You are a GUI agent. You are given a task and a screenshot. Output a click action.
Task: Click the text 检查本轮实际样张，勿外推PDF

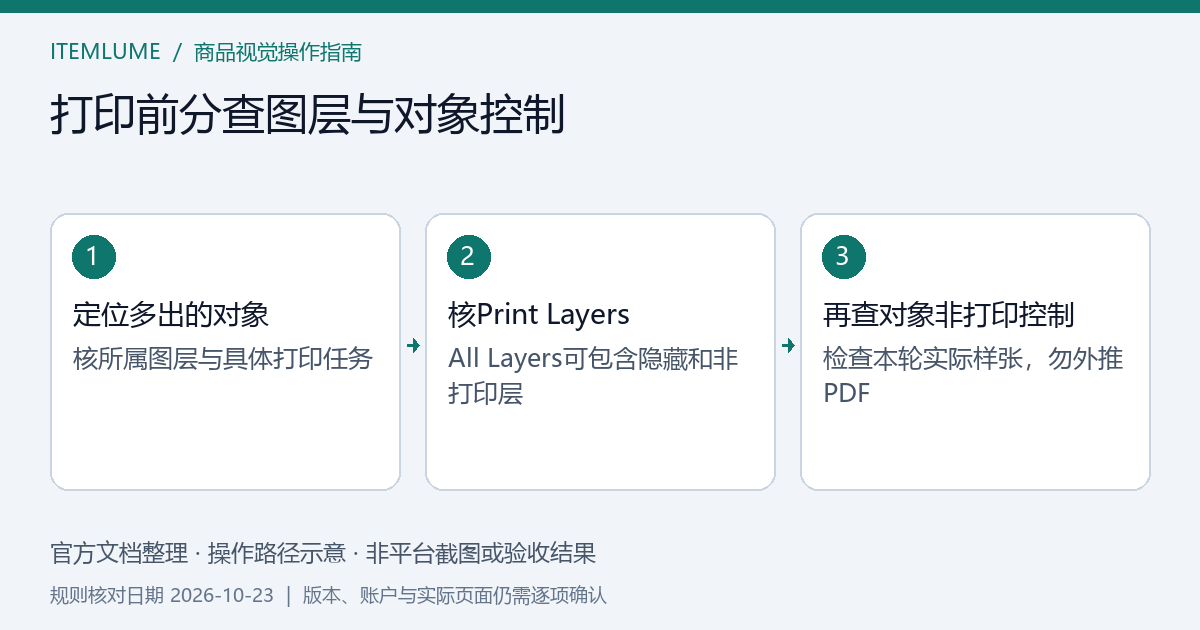pyautogui.click(x=973, y=375)
